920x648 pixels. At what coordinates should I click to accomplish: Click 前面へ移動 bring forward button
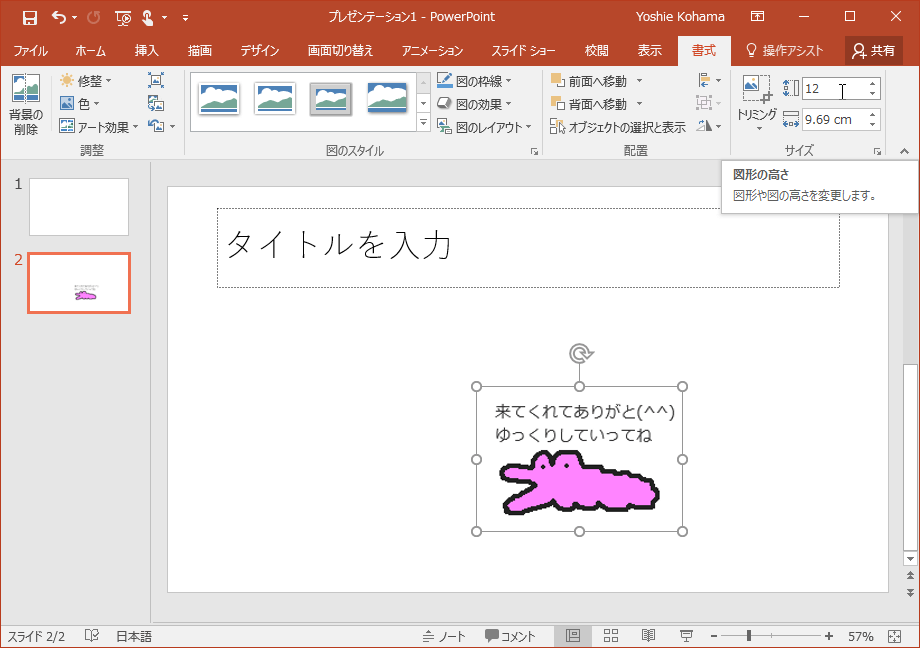589,80
